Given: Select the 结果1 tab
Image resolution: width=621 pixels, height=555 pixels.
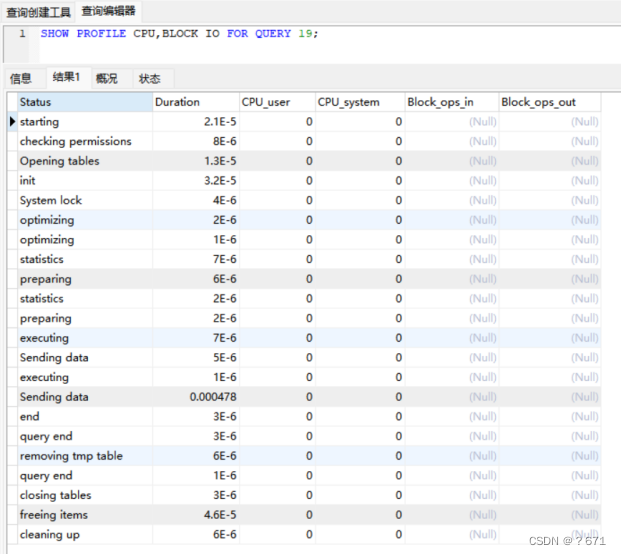Looking at the screenshot, I should tap(65, 78).
